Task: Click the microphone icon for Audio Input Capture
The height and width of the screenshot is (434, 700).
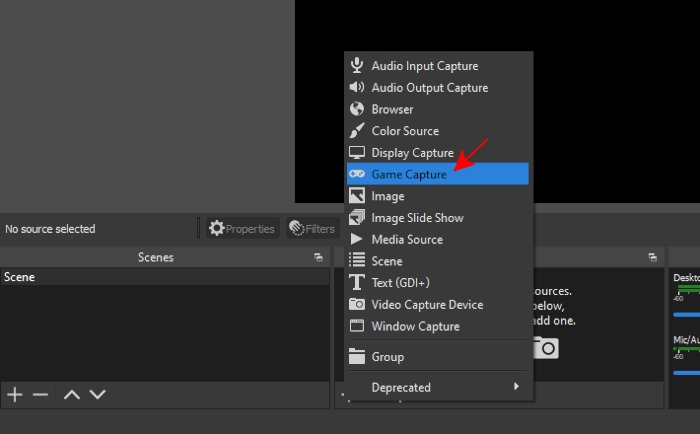Action: (356, 65)
